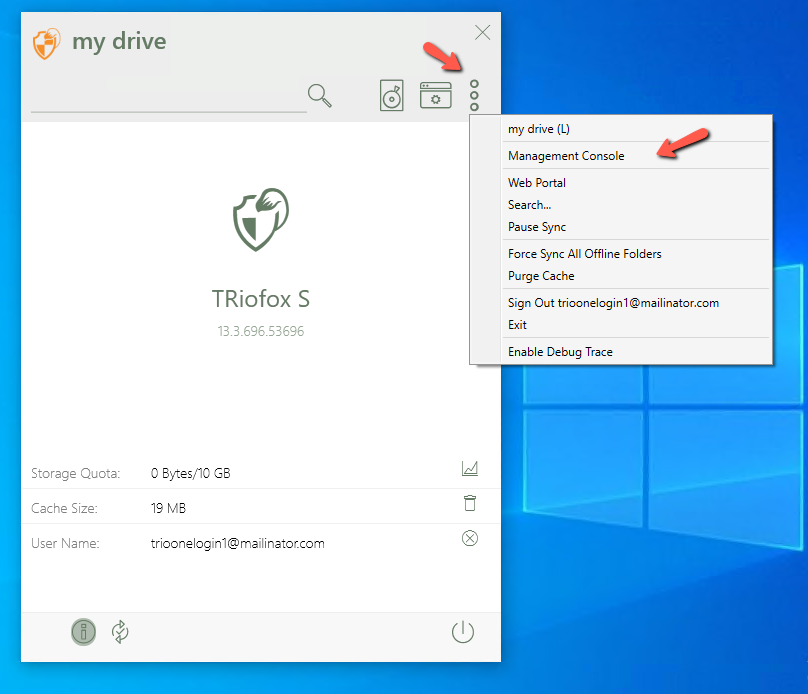Click the 'TRiofox S' product name

click(x=261, y=299)
